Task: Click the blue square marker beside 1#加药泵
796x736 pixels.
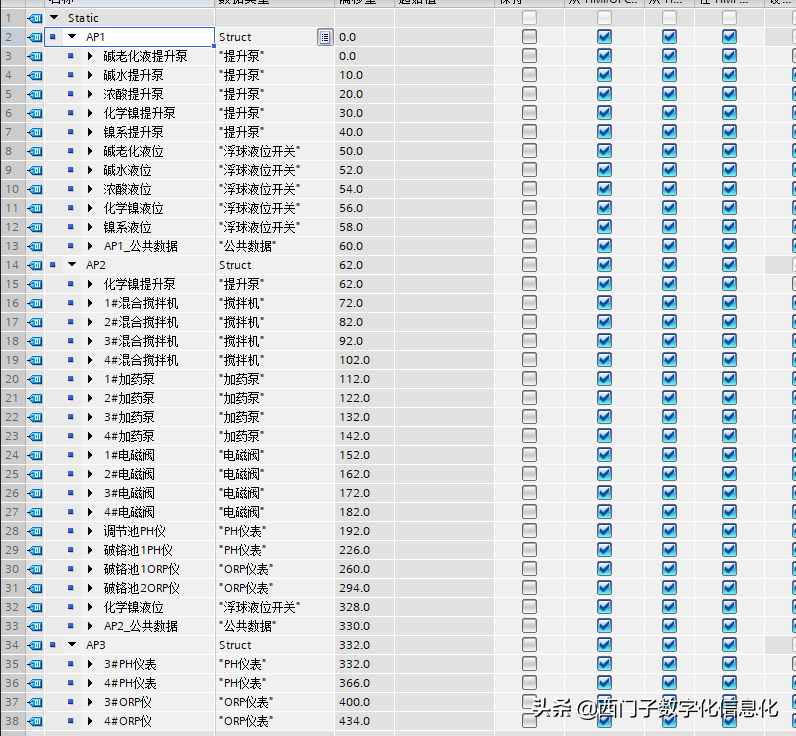Action: 71,379
